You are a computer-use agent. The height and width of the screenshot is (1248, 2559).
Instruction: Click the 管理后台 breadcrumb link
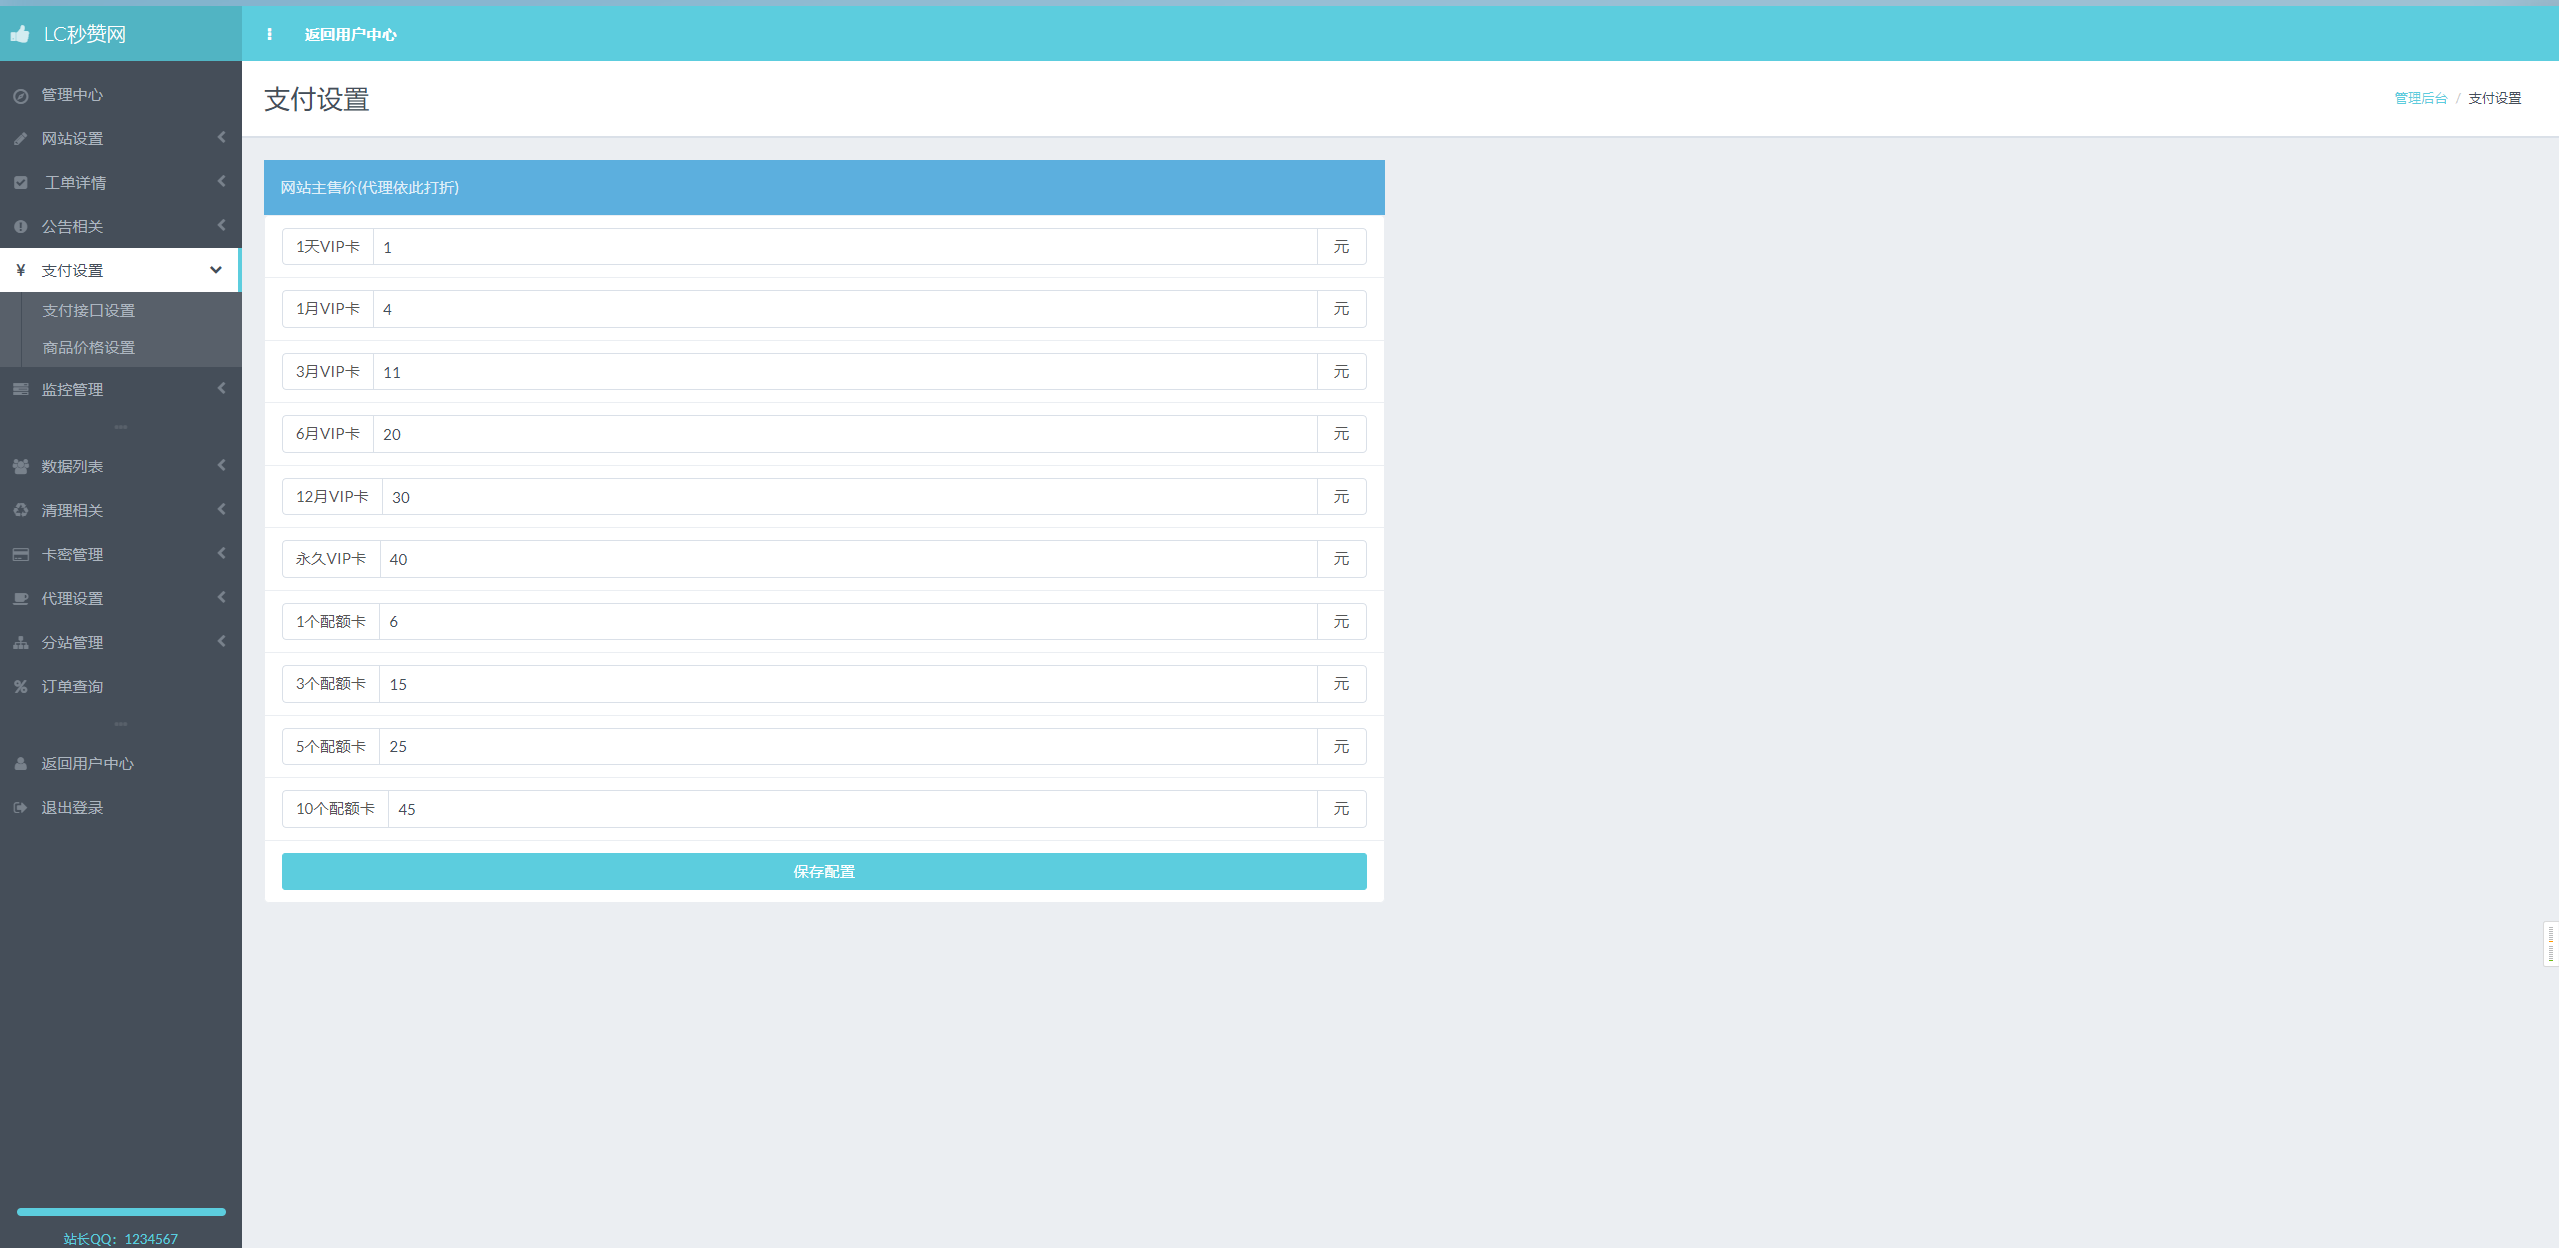click(2419, 98)
